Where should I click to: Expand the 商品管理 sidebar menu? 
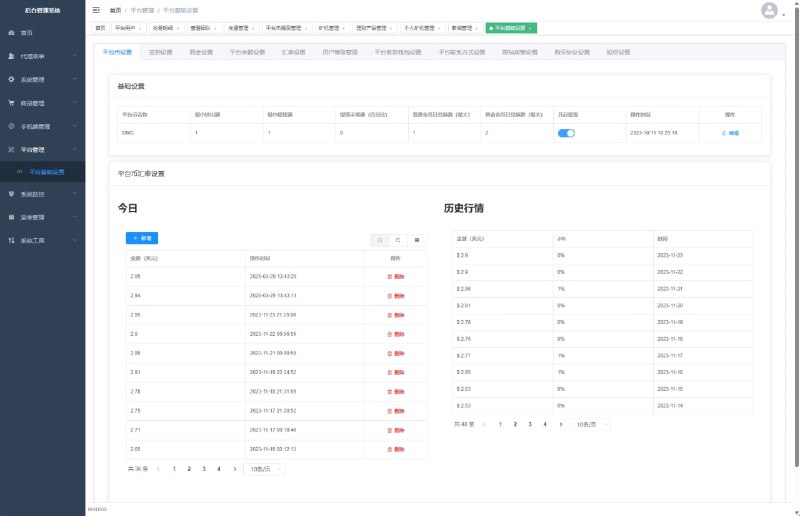(x=42, y=103)
